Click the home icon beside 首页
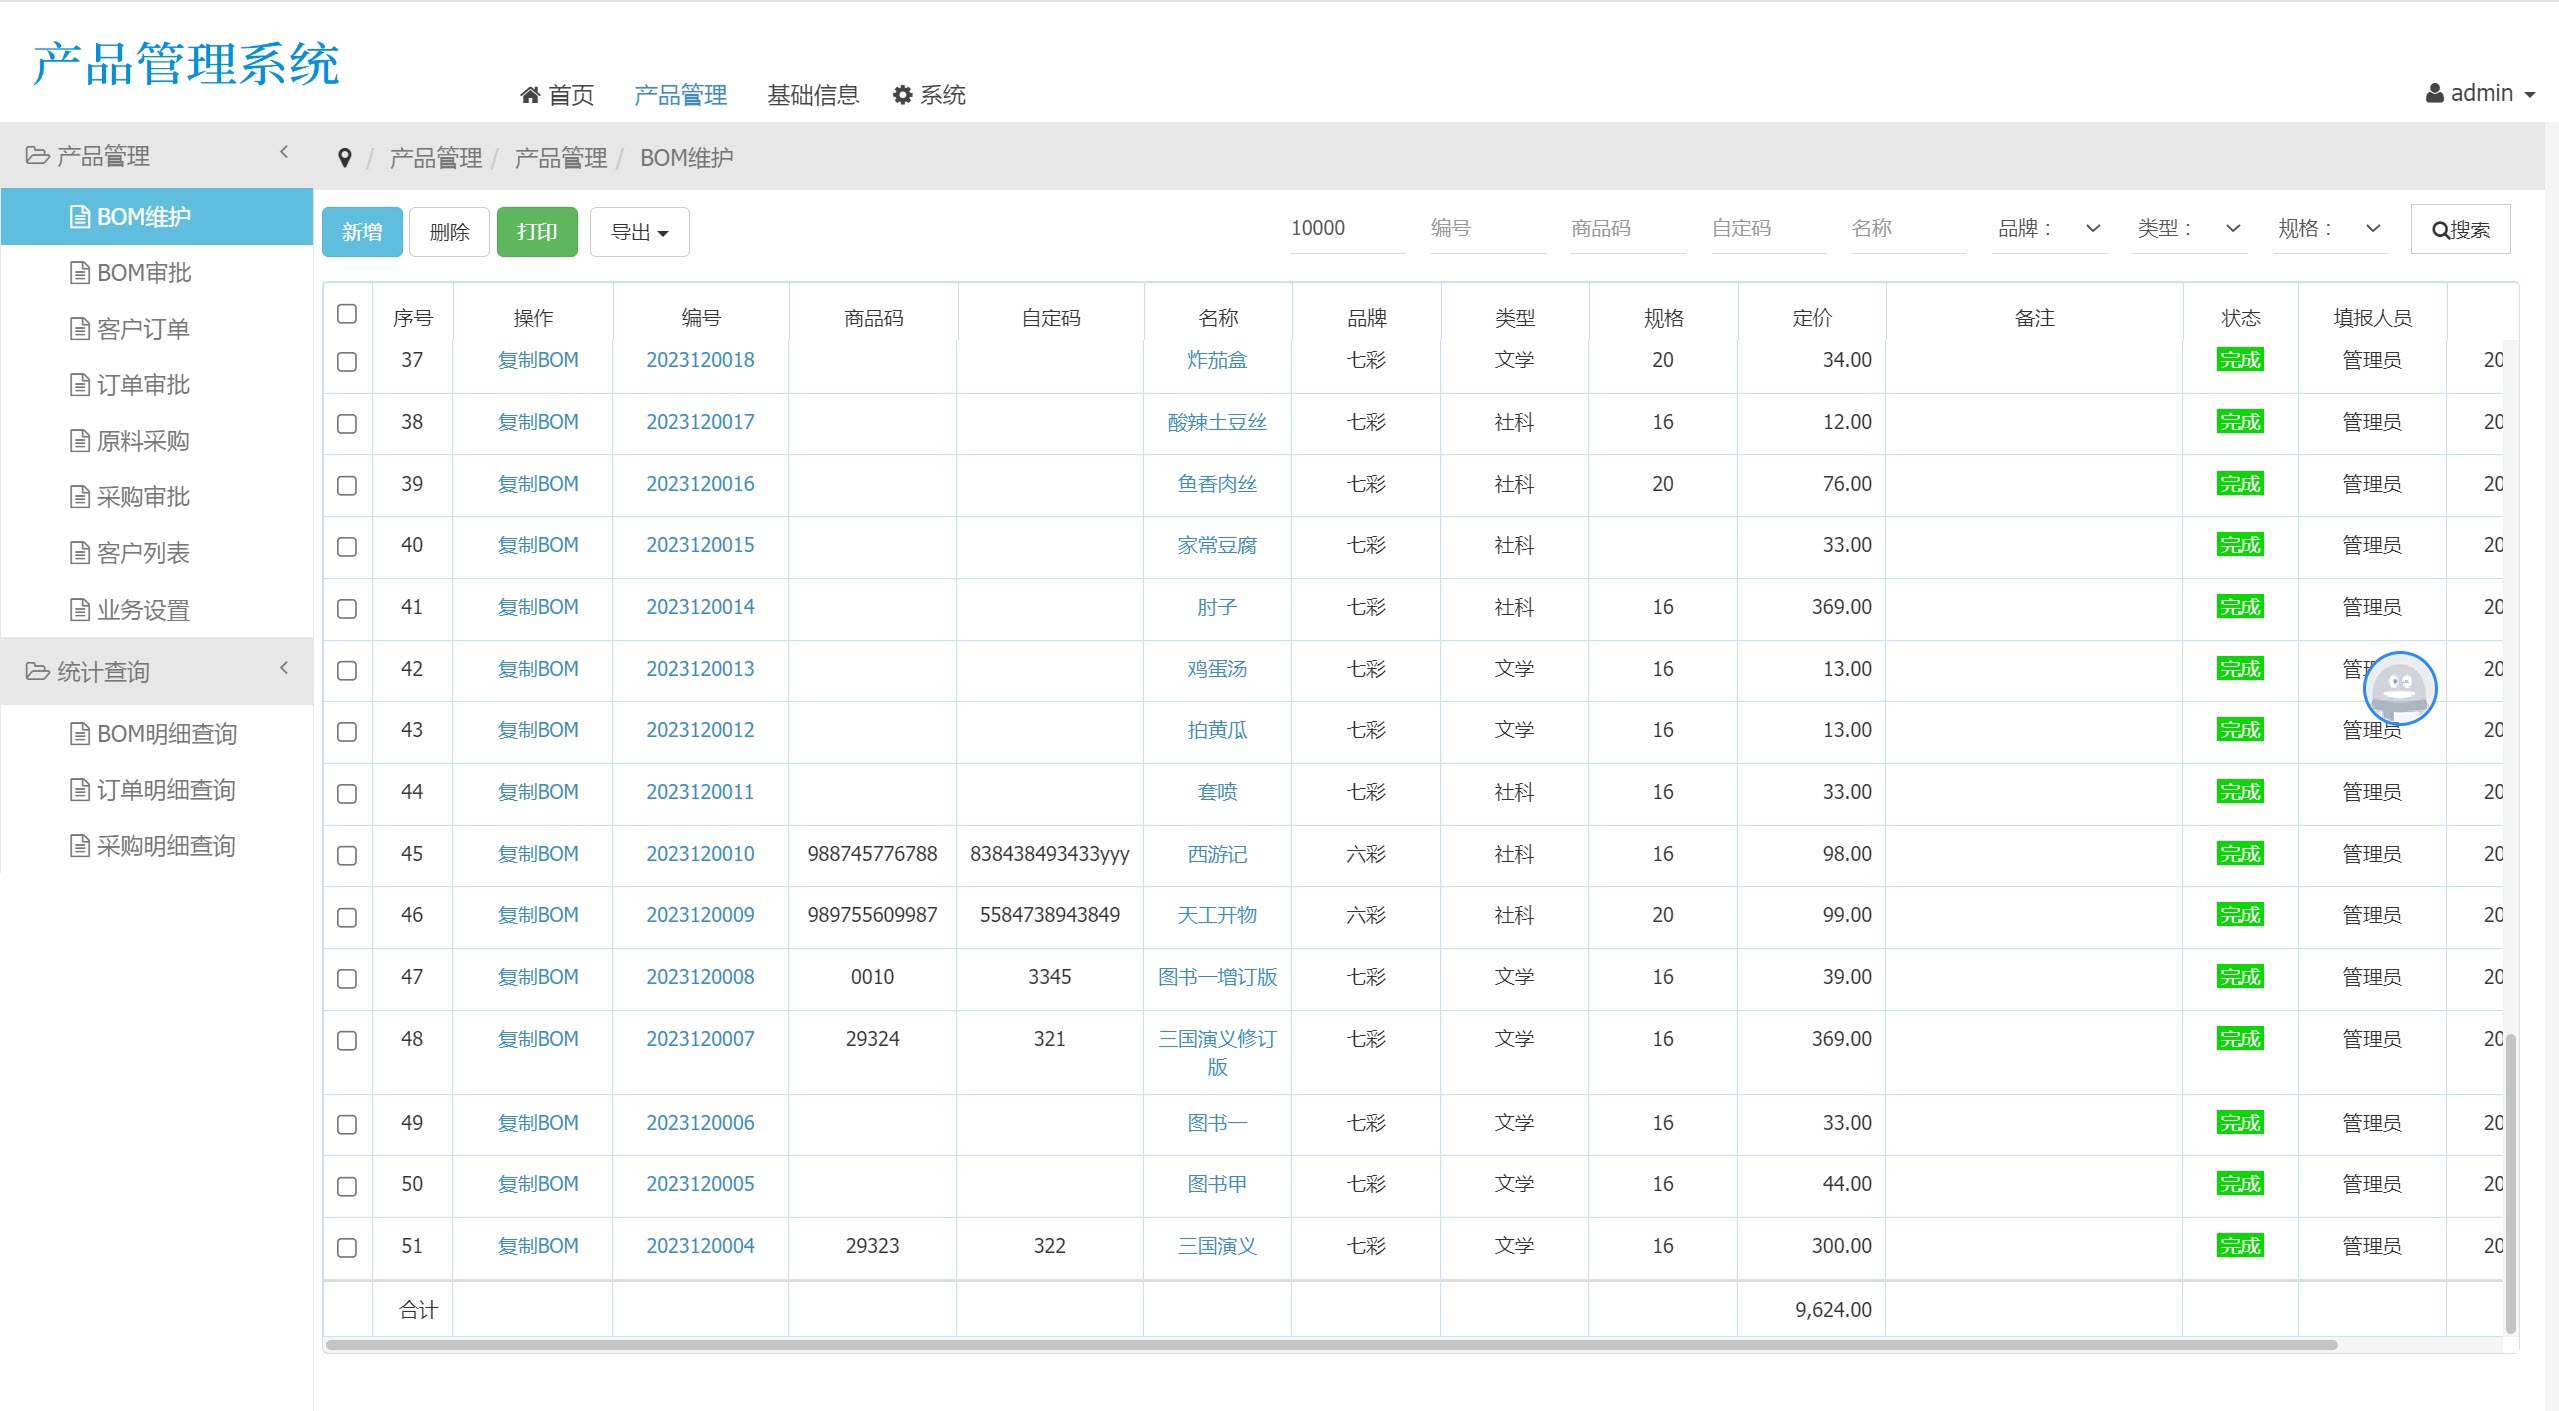 click(x=530, y=95)
